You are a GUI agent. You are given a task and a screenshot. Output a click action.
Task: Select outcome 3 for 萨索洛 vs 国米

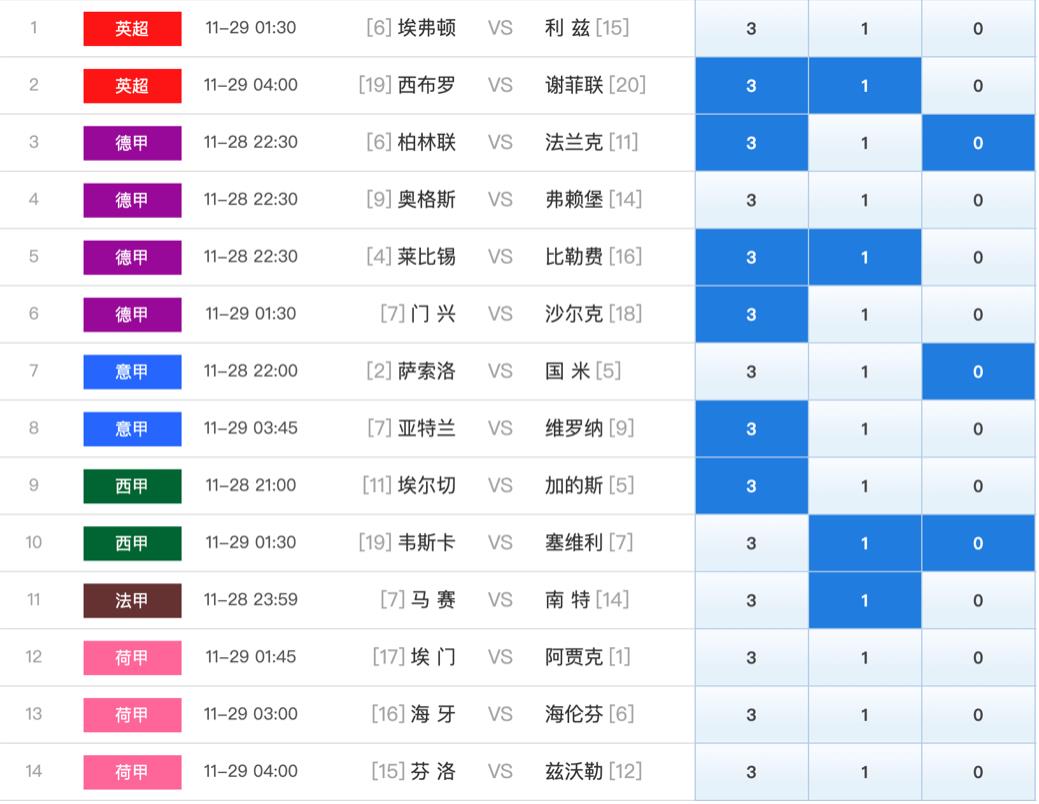pos(751,371)
